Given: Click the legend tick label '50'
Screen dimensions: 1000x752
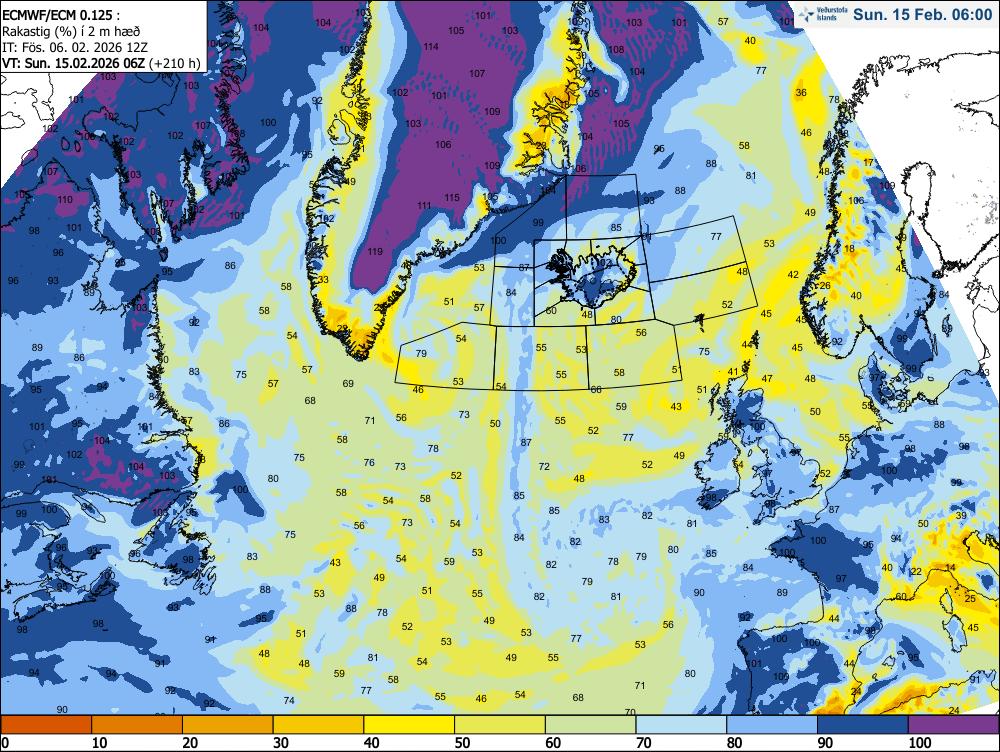Looking at the screenshot, I should click(x=462, y=743).
